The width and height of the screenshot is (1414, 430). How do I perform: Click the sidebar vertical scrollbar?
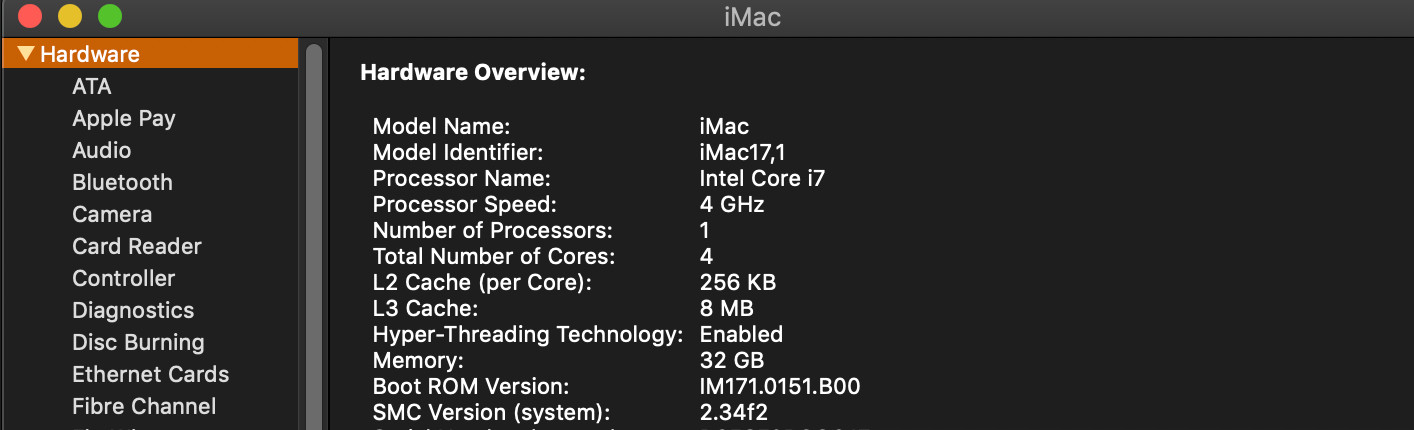pos(314,230)
